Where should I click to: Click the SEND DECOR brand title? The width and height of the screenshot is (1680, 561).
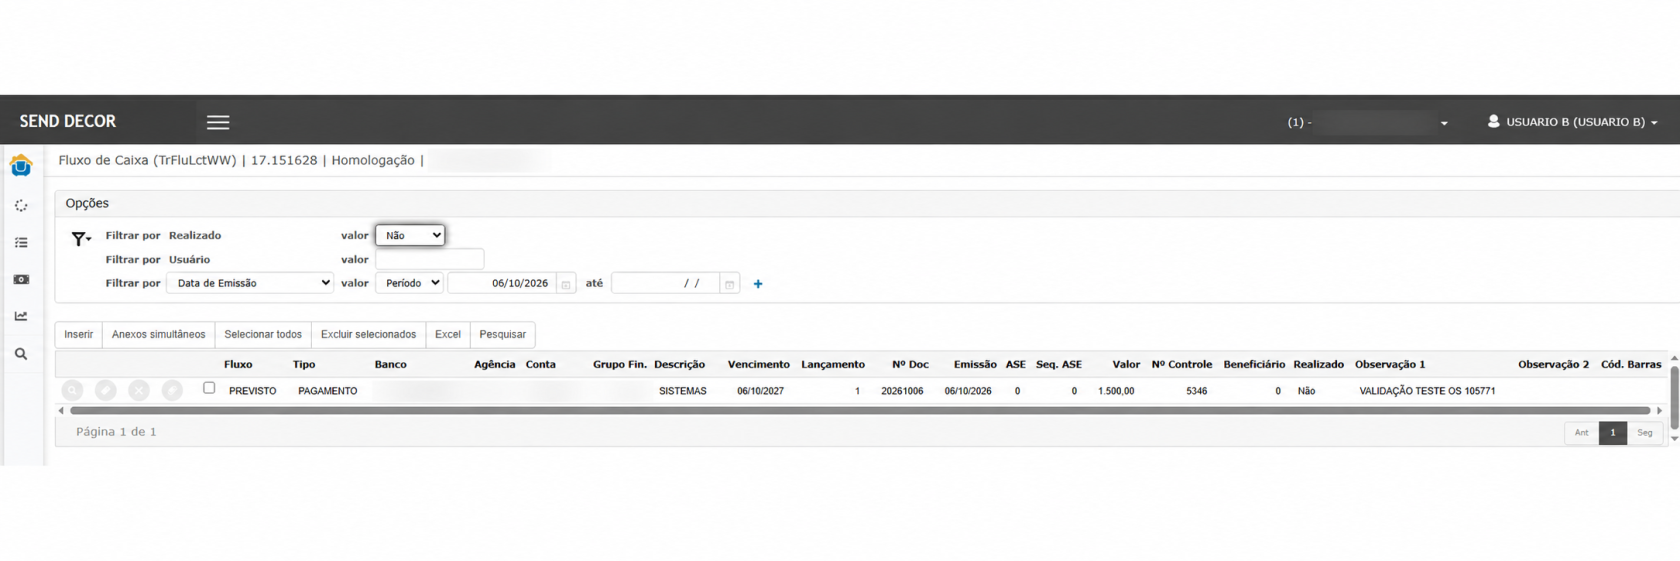[x=68, y=121]
